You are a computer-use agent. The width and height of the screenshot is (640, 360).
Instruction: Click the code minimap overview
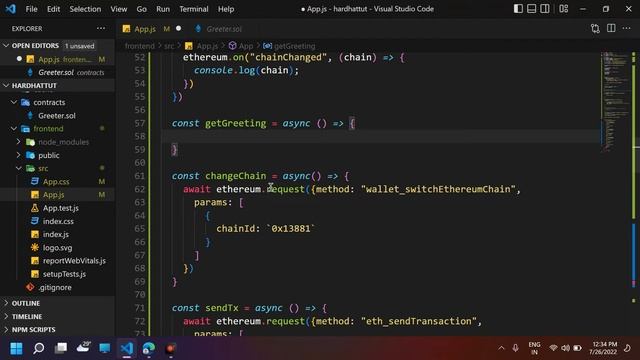tap(616, 102)
